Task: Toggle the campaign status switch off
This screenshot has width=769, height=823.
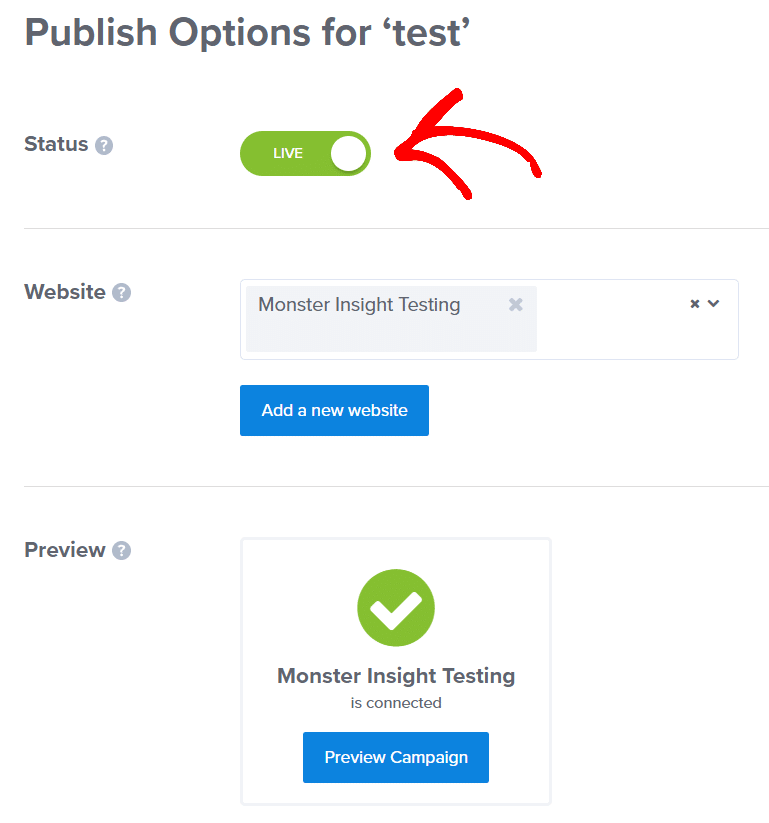Action: (305, 153)
